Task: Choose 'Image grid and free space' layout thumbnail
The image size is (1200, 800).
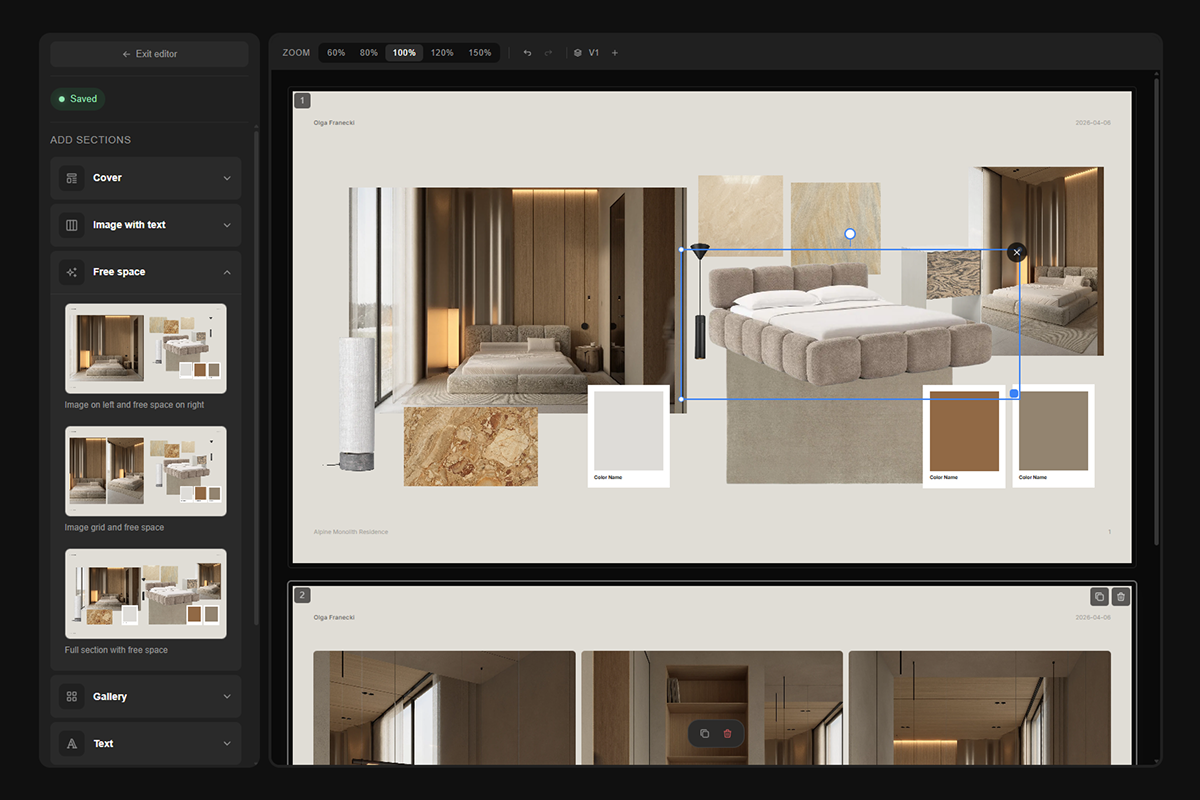Action: pyautogui.click(x=146, y=472)
